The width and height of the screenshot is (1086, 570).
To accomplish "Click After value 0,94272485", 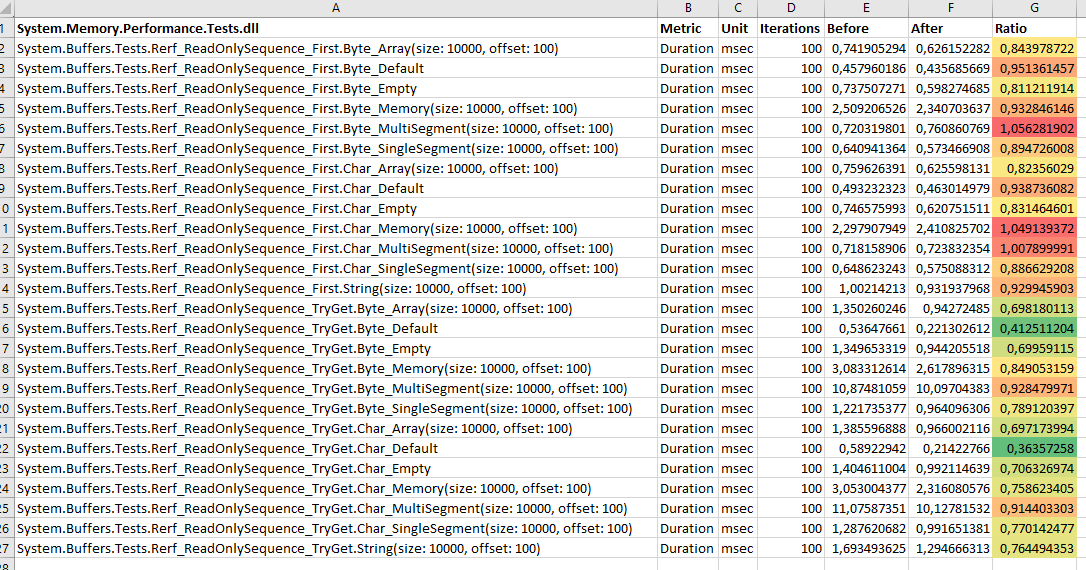I will (950, 309).
